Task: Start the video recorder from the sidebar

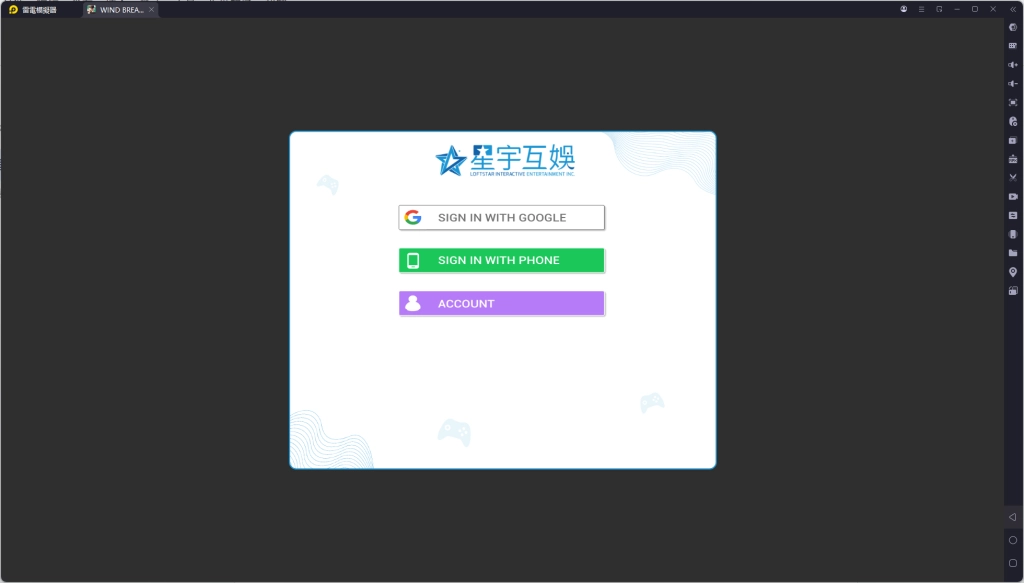Action: [1013, 197]
